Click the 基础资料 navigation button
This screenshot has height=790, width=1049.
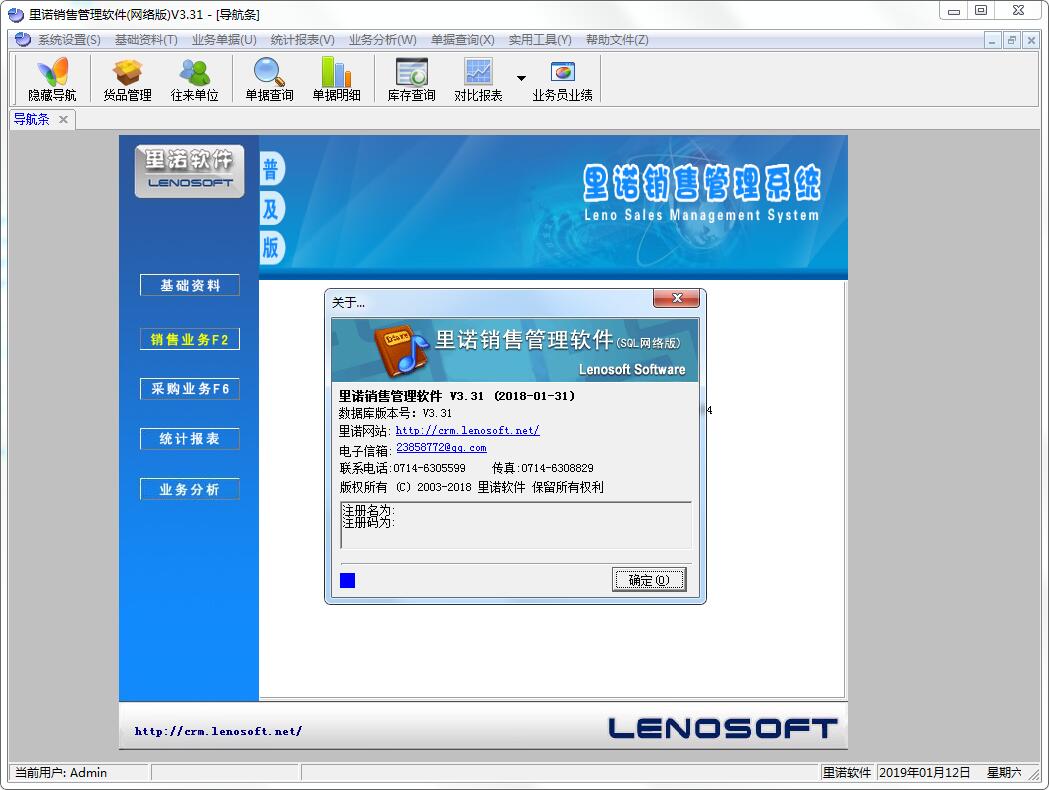point(190,285)
